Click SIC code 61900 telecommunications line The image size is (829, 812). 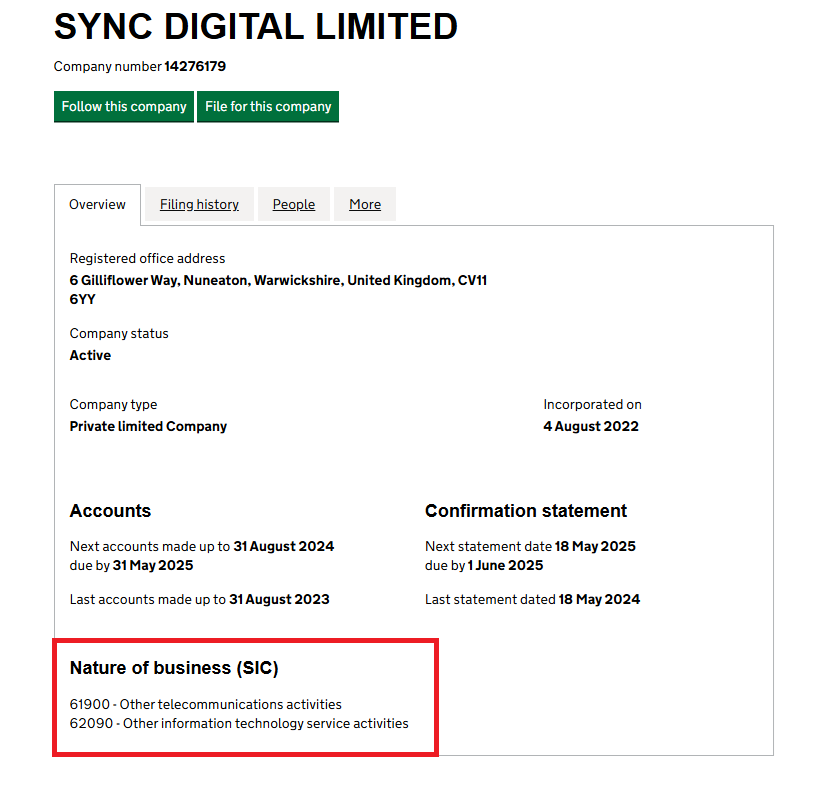206,704
